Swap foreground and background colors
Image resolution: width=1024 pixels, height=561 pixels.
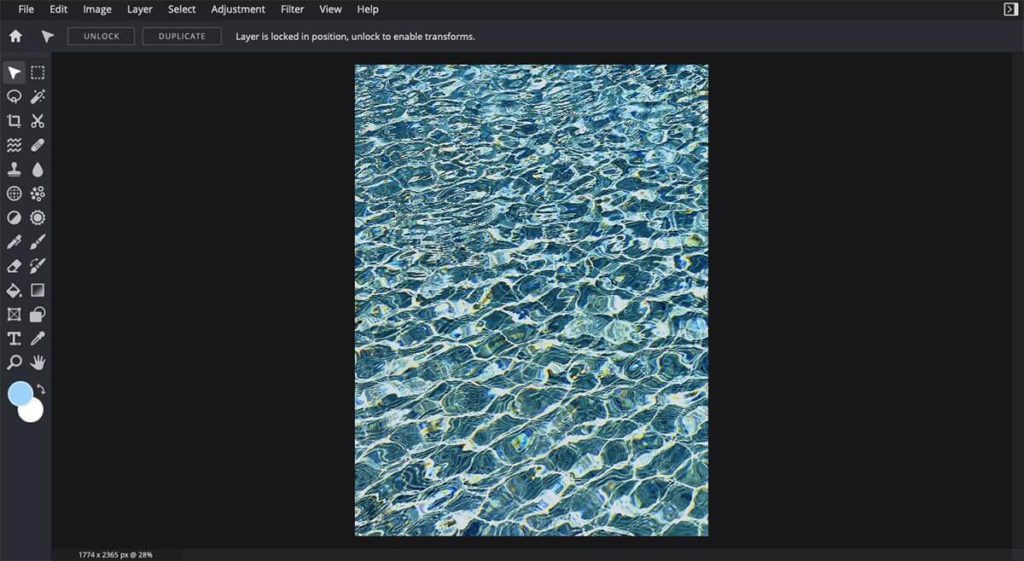click(41, 388)
